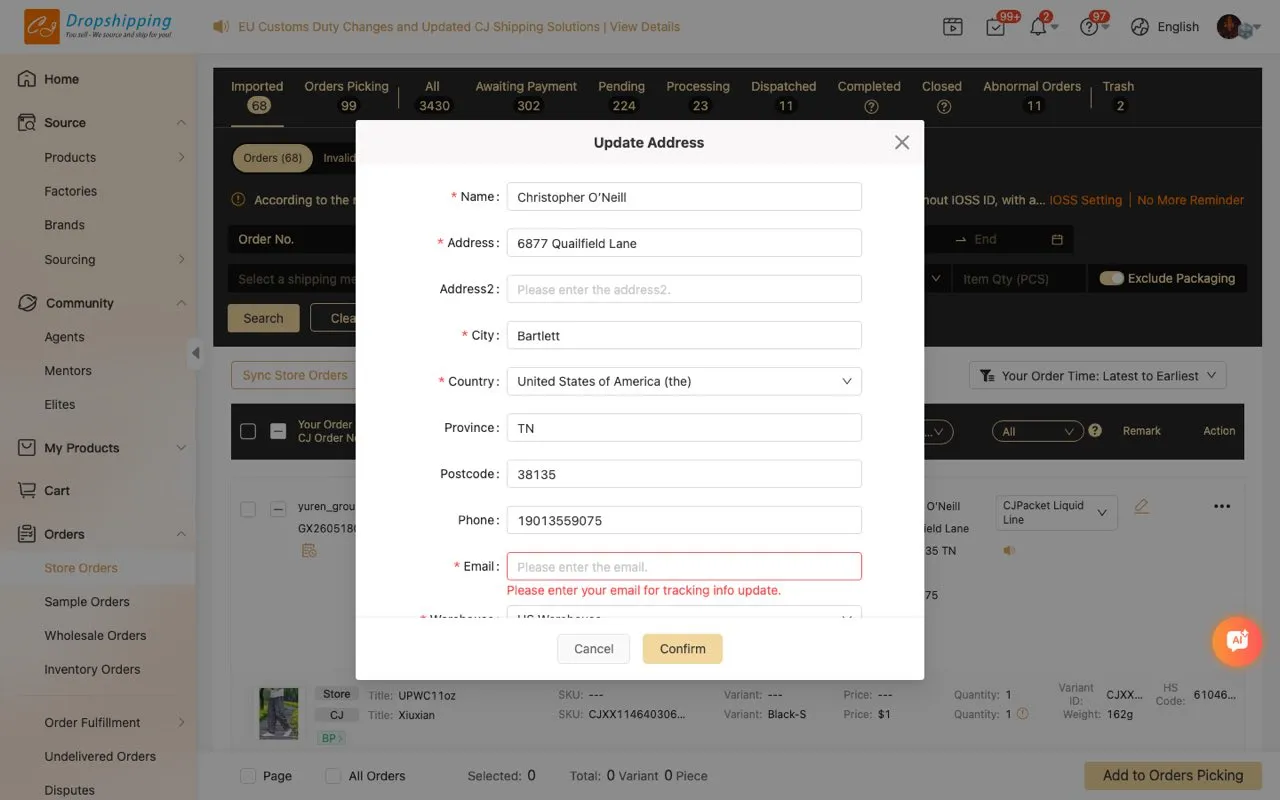Open the three-dots action menu on order
Viewport: 1280px width, 800px height.
pos(1222,507)
